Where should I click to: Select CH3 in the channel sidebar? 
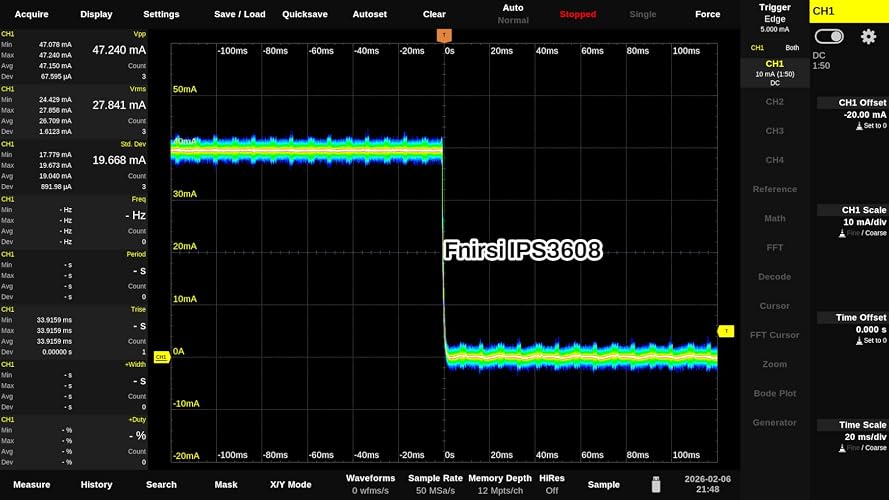tap(774, 131)
